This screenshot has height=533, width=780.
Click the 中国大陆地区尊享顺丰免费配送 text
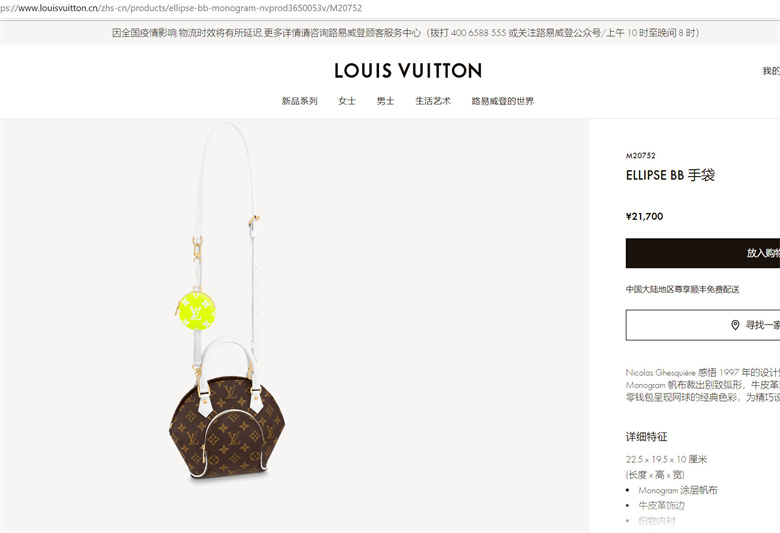(682, 289)
